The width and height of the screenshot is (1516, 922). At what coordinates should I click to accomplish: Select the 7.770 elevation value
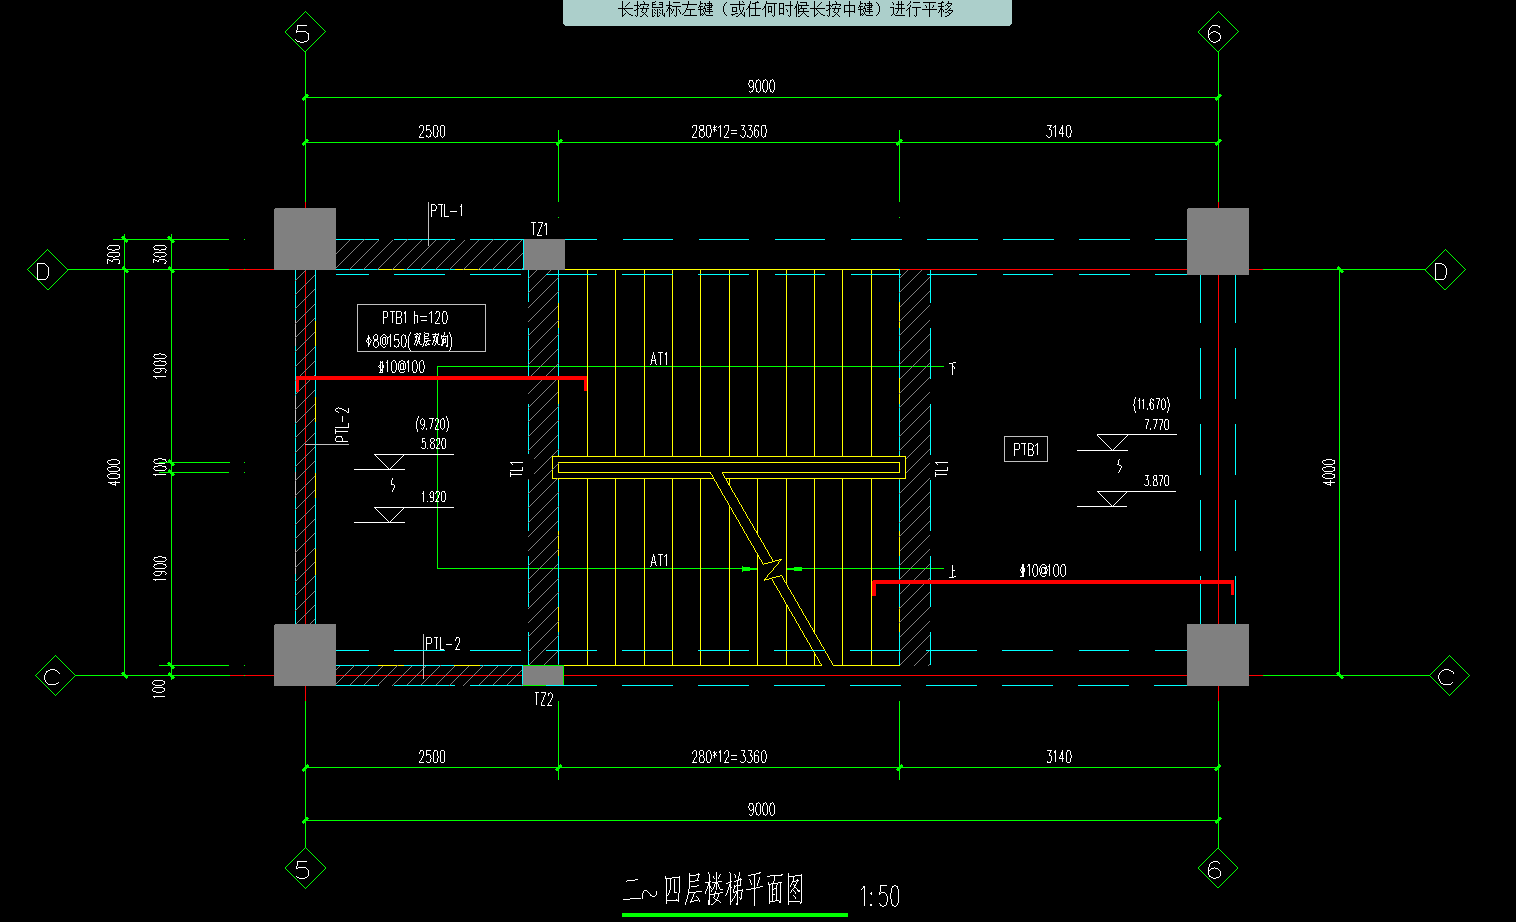click(x=1157, y=425)
